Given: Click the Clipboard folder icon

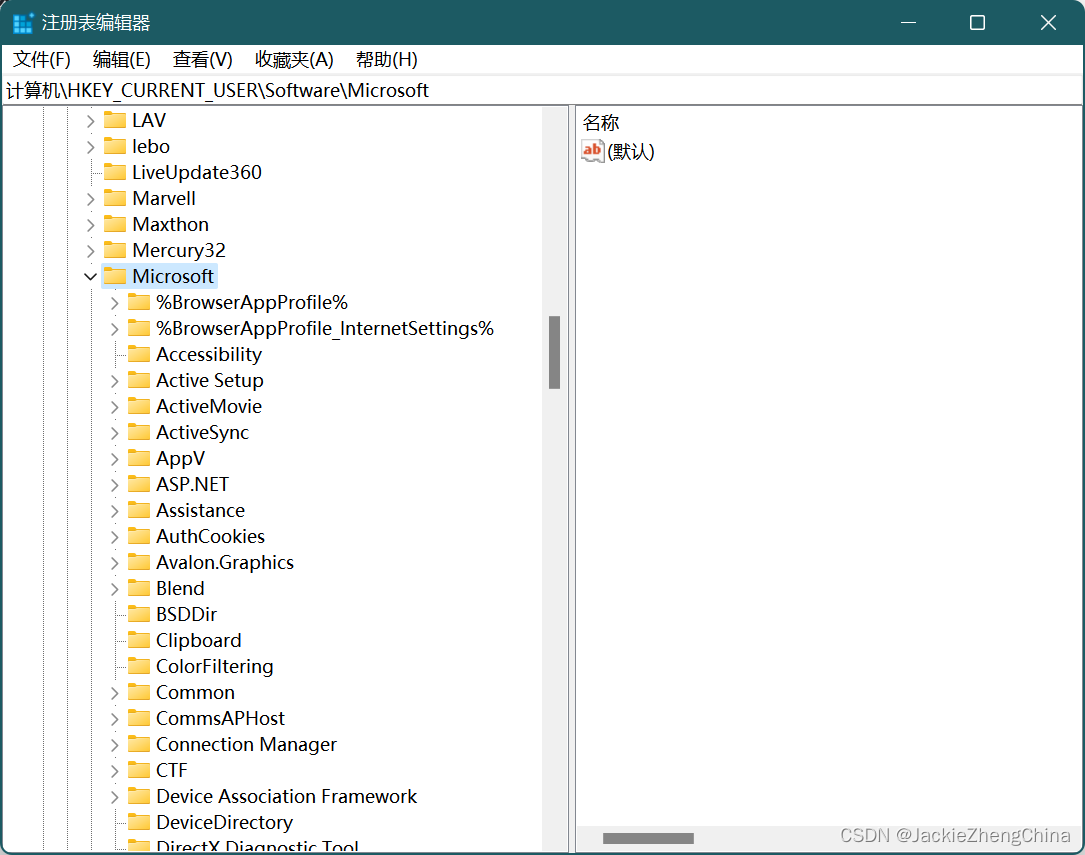Looking at the screenshot, I should click(x=139, y=640).
